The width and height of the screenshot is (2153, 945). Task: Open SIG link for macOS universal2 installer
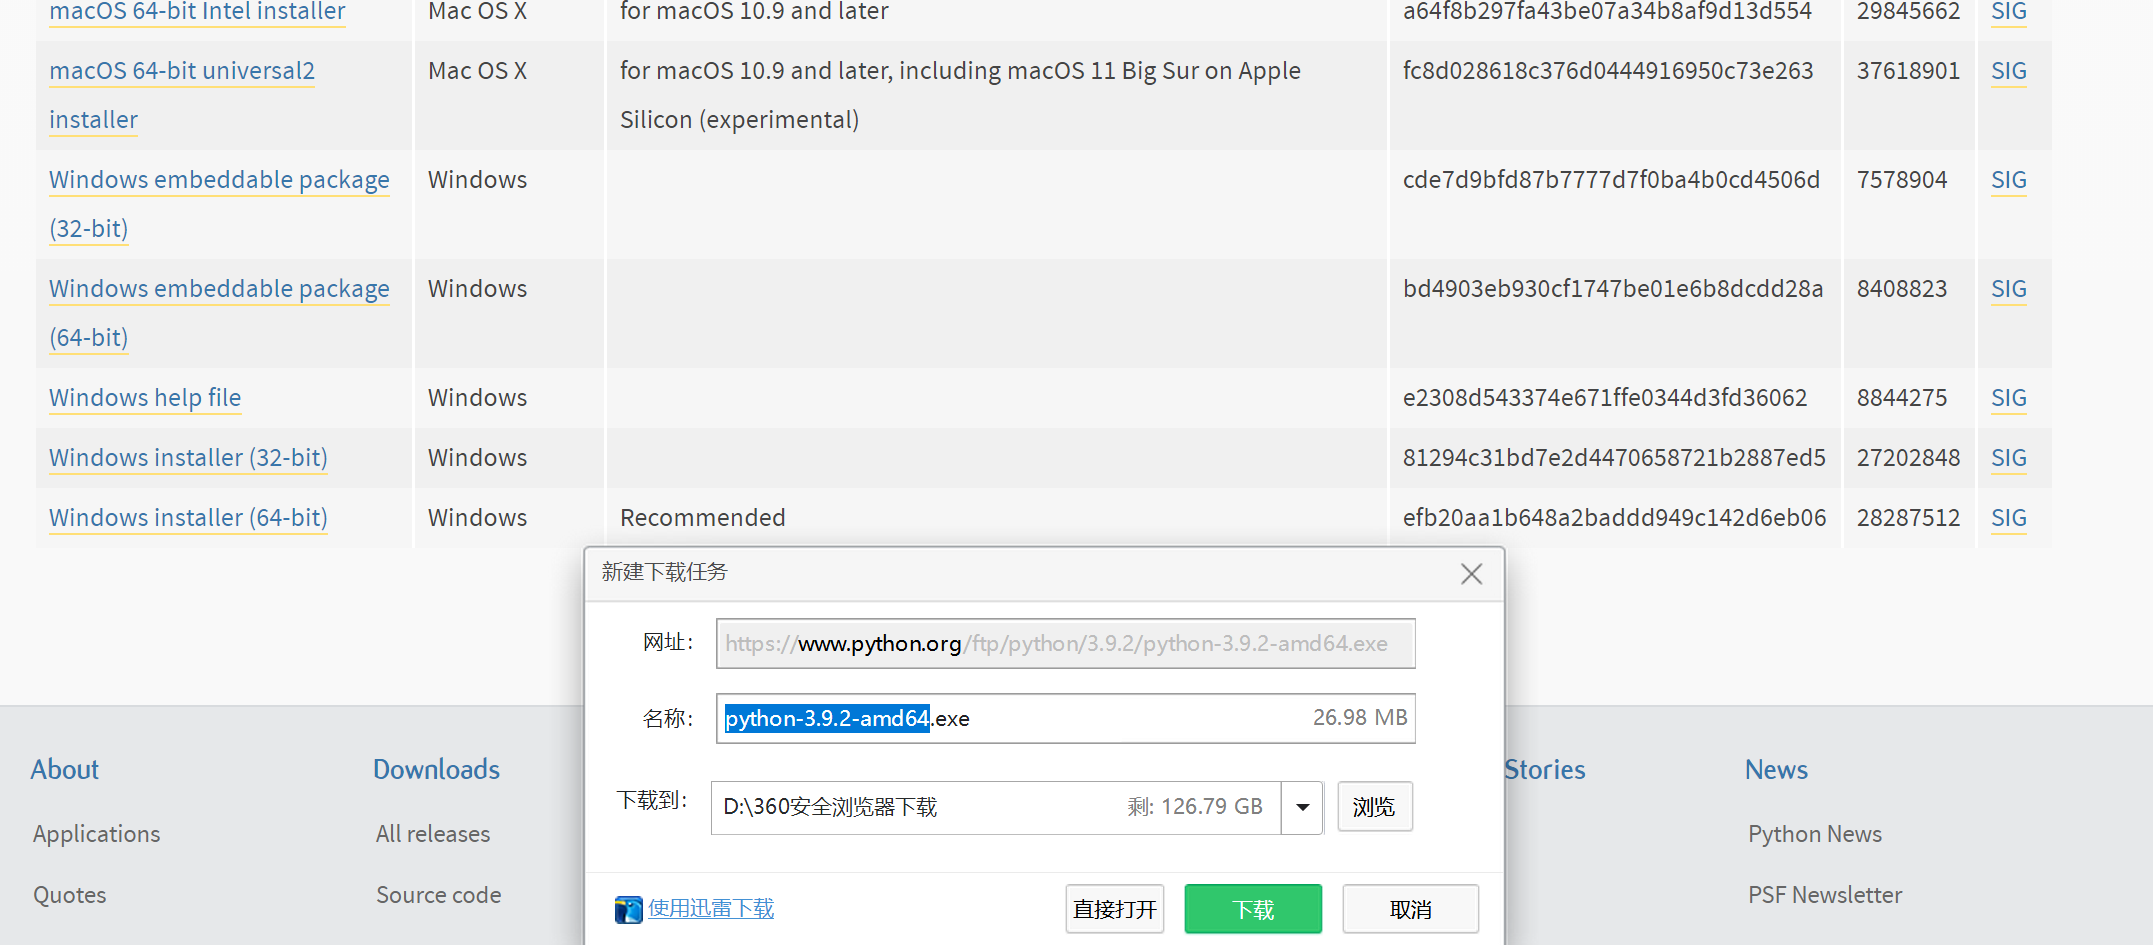2008,71
